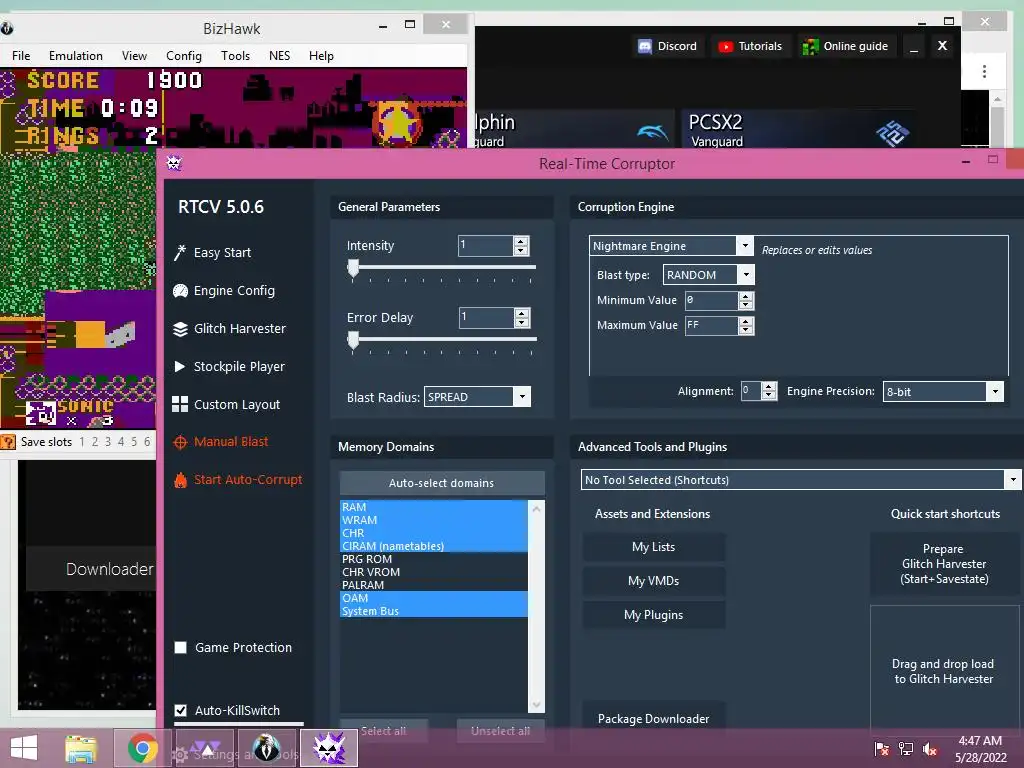Select the PRG ROM domain

[434, 559]
